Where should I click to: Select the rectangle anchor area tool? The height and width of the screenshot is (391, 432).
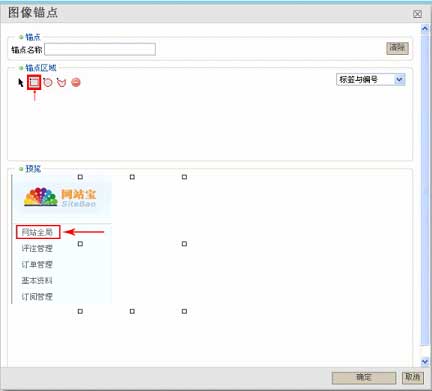(34, 82)
